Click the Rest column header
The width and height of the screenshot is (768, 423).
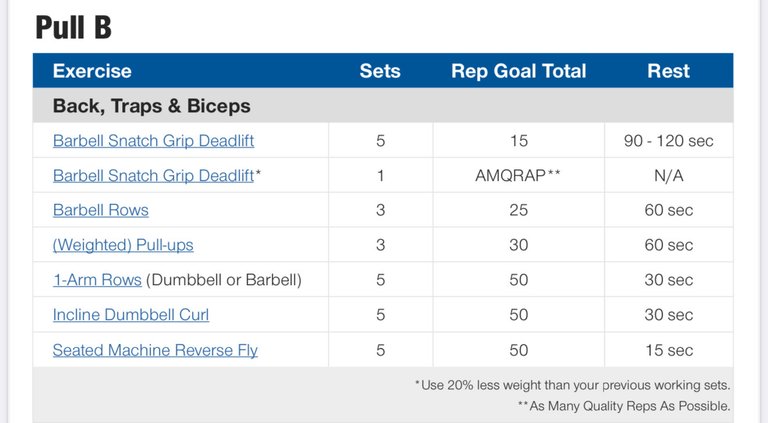tap(669, 71)
